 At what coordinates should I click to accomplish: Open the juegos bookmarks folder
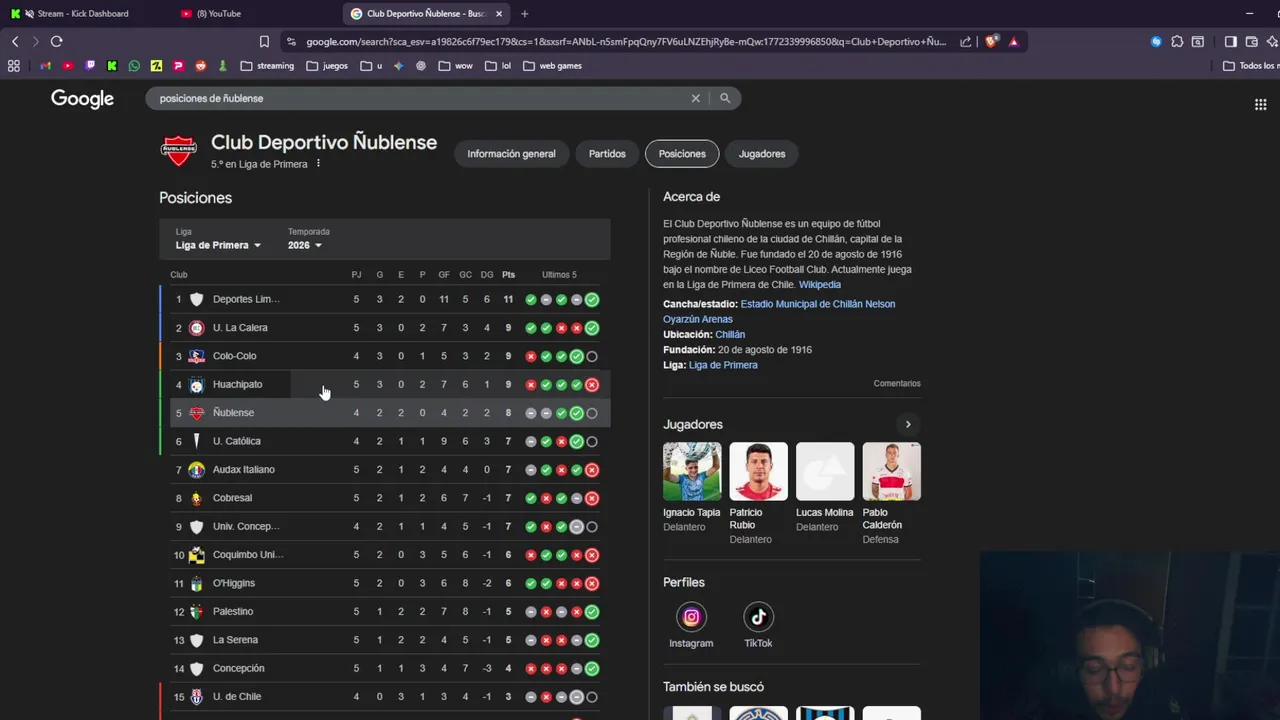coord(327,66)
